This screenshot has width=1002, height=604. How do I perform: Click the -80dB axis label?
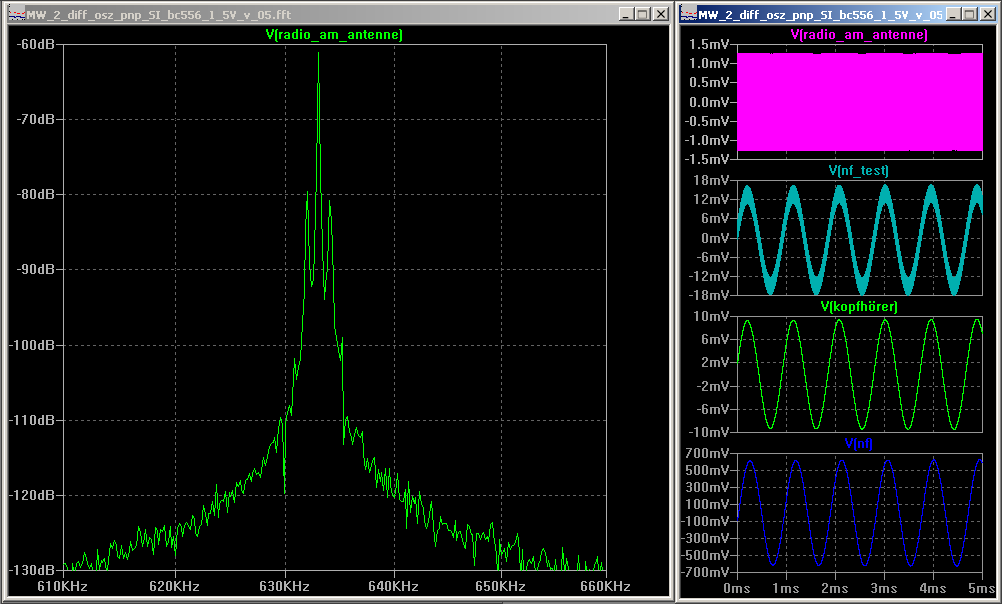(36, 194)
